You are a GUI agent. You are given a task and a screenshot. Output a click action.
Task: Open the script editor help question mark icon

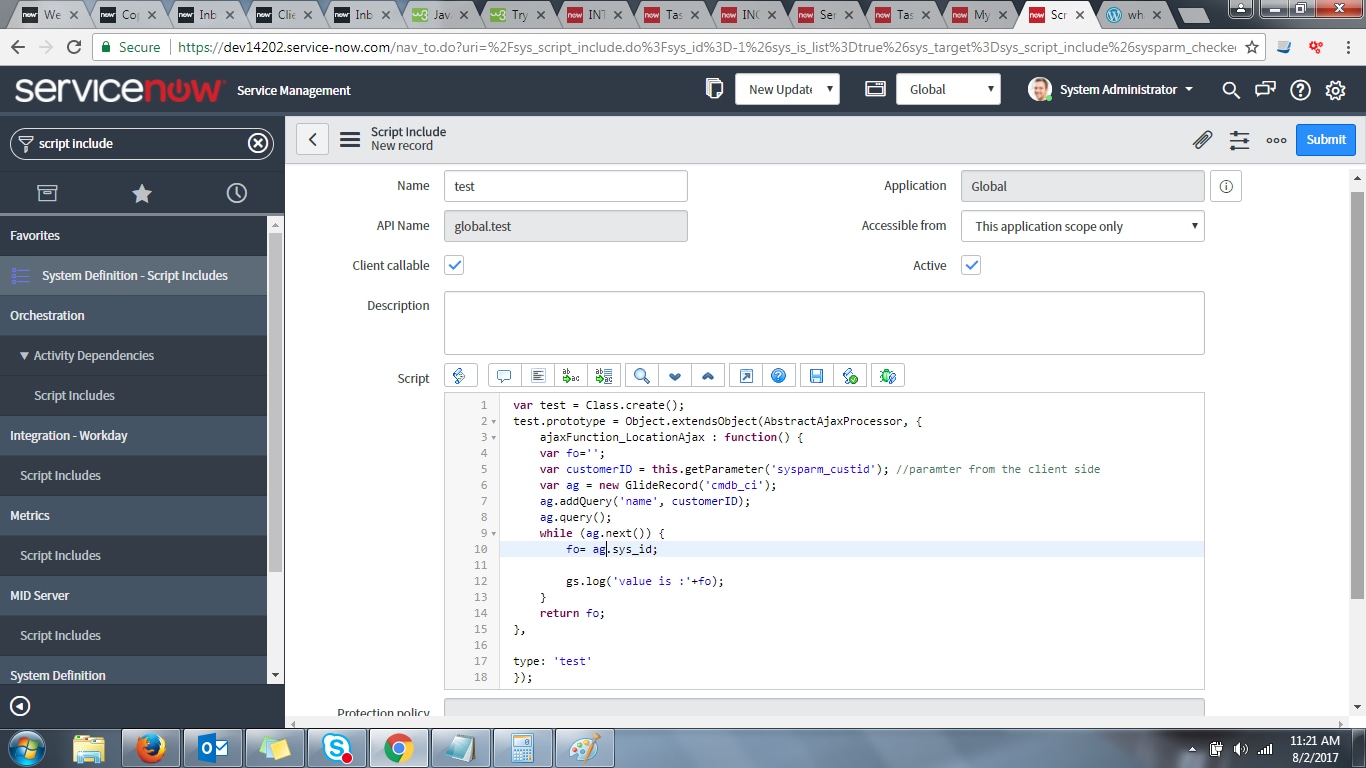778,376
